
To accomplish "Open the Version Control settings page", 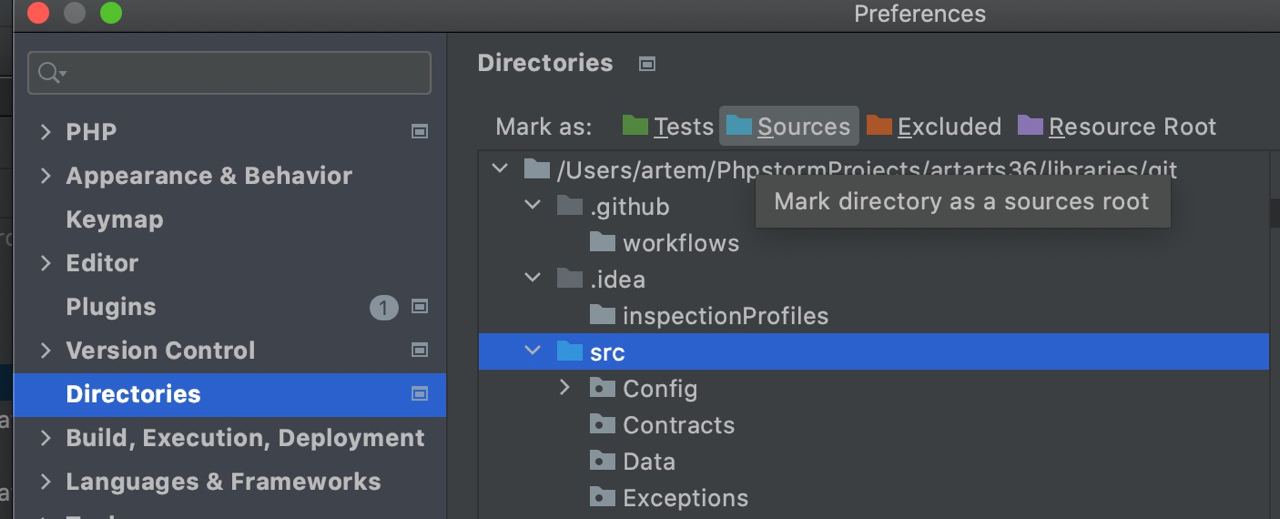I will click(x=160, y=351).
